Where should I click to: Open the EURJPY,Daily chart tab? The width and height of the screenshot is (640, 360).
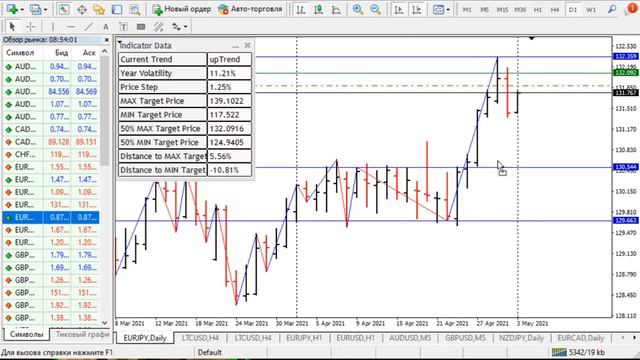click(x=145, y=338)
